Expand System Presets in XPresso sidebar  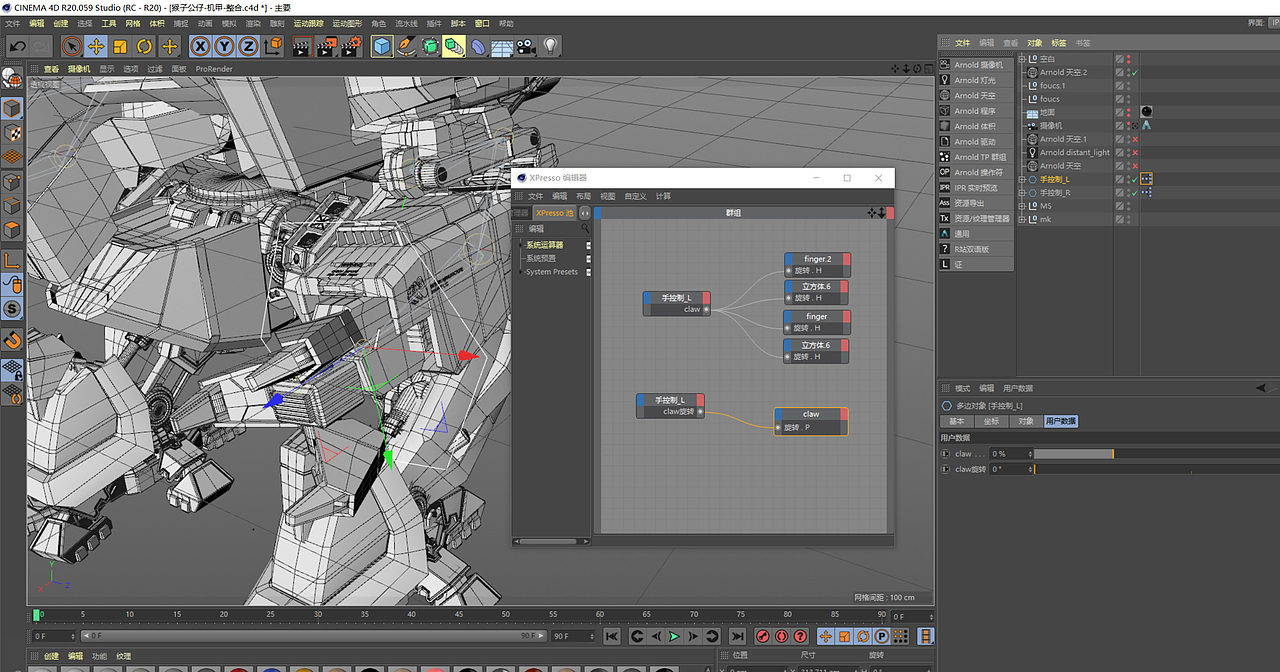point(520,272)
